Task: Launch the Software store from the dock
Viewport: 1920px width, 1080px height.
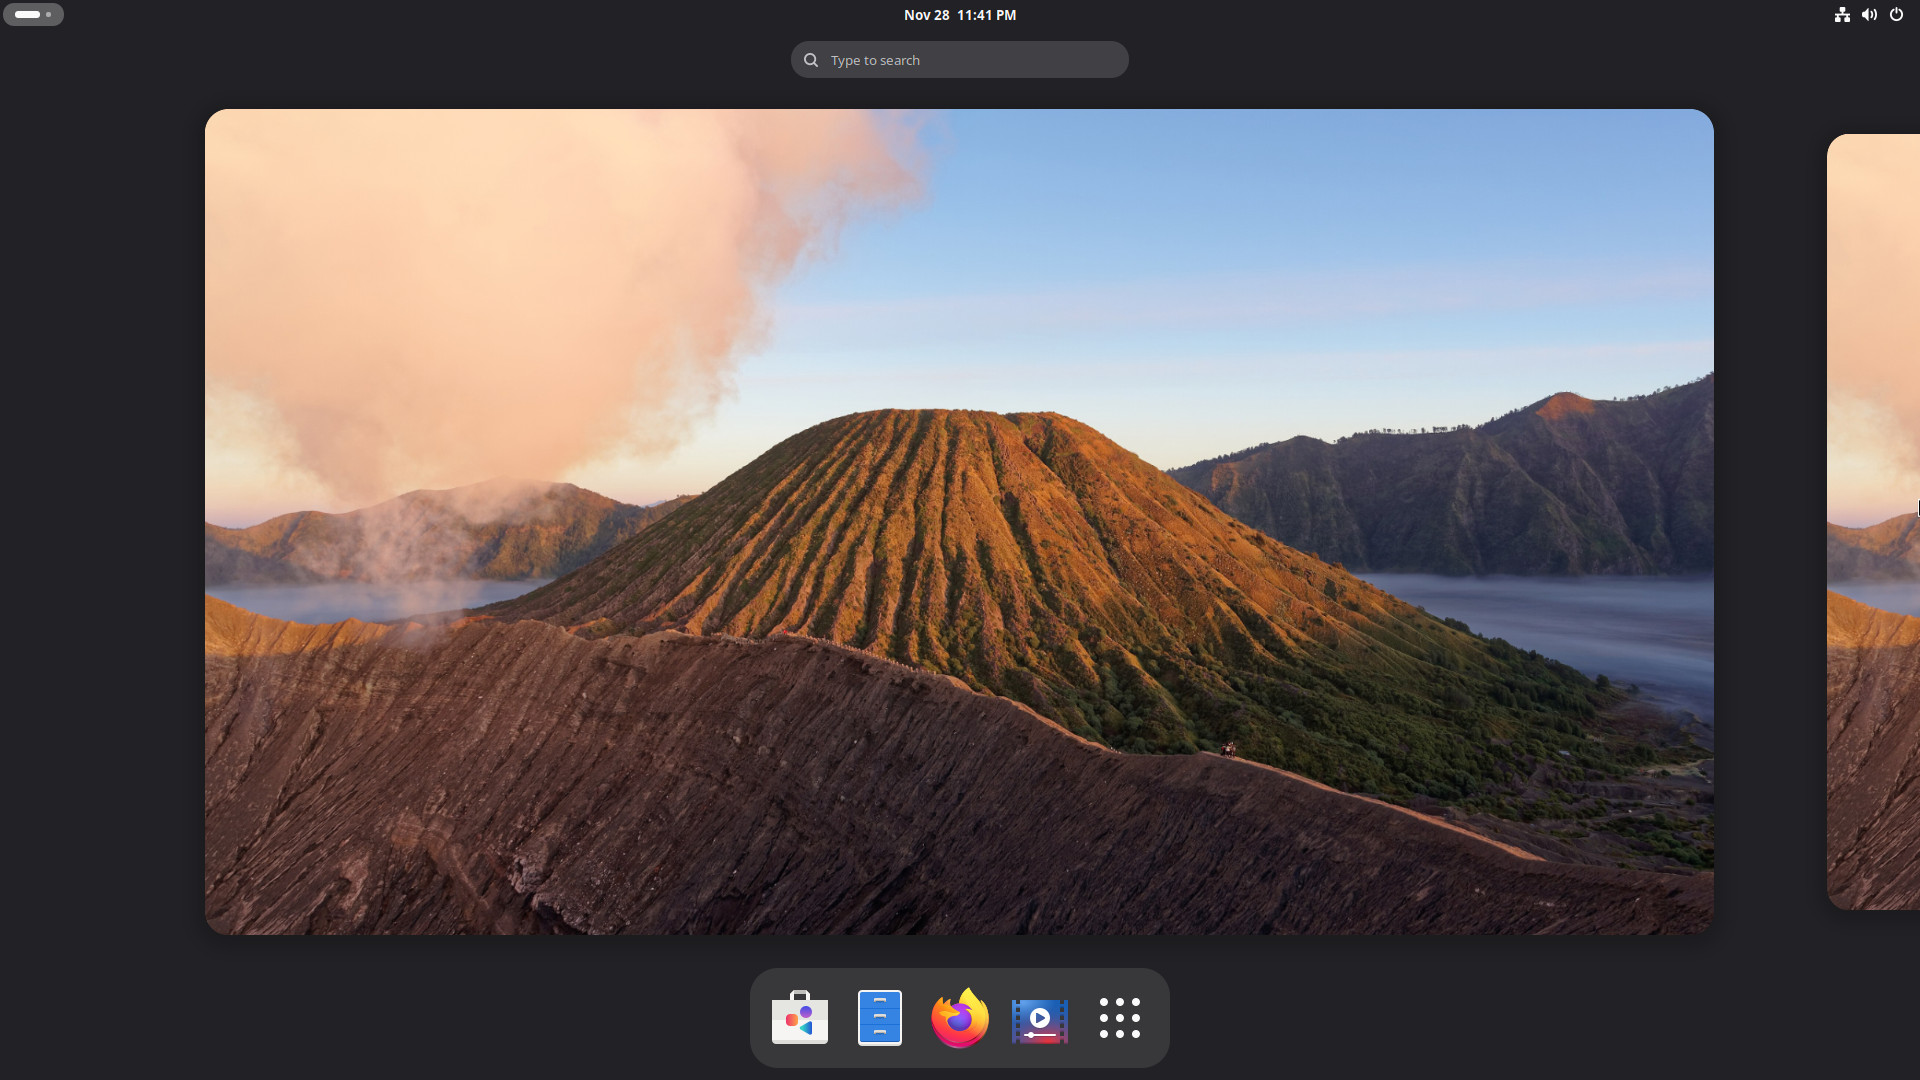Action: pyautogui.click(x=799, y=1018)
